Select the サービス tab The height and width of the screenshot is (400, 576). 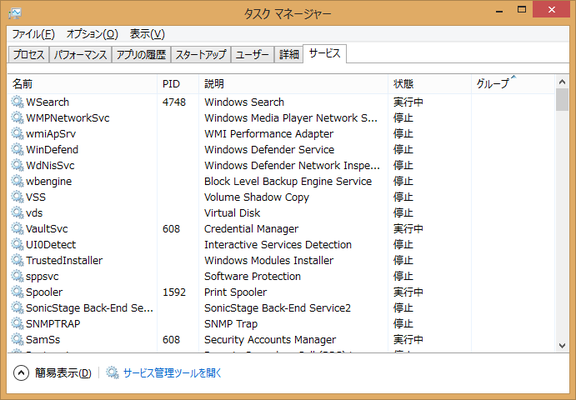pos(325,54)
